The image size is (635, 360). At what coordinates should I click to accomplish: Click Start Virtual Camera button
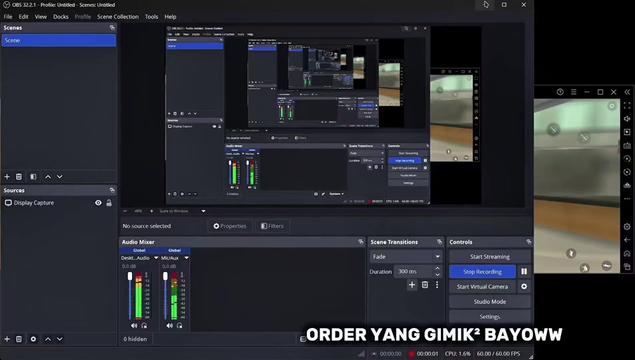482,286
